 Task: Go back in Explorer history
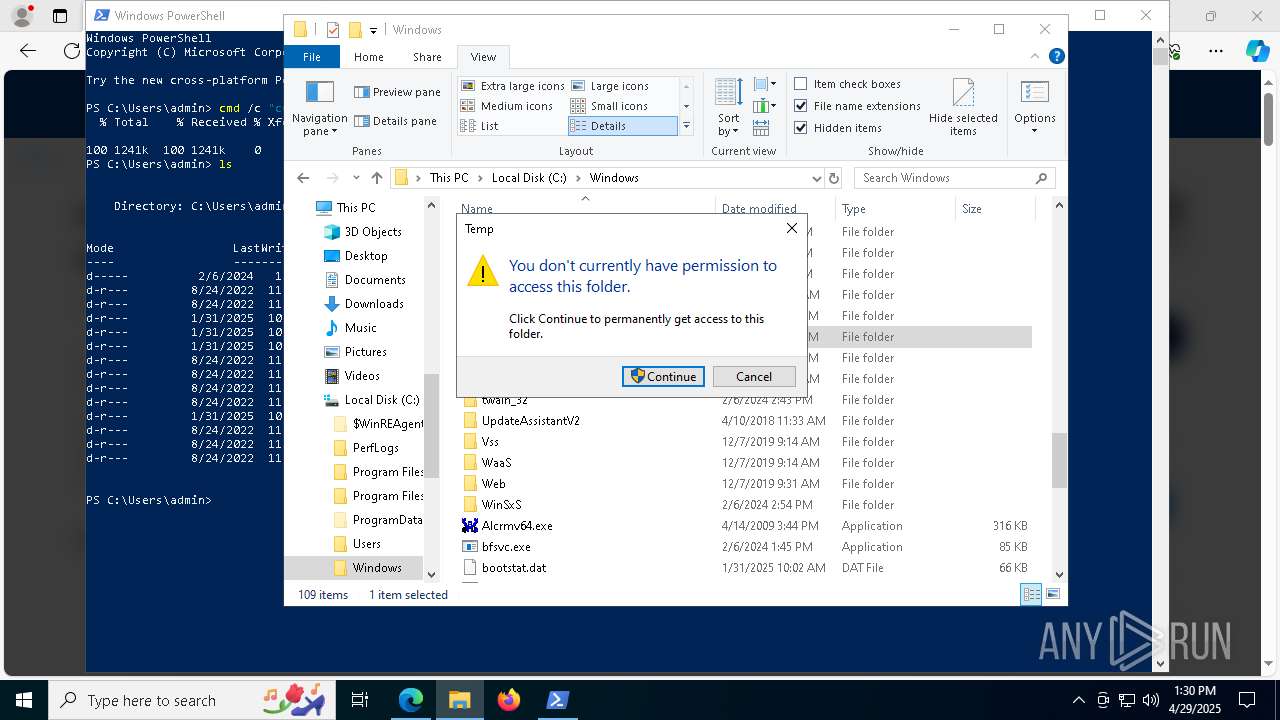tap(303, 178)
